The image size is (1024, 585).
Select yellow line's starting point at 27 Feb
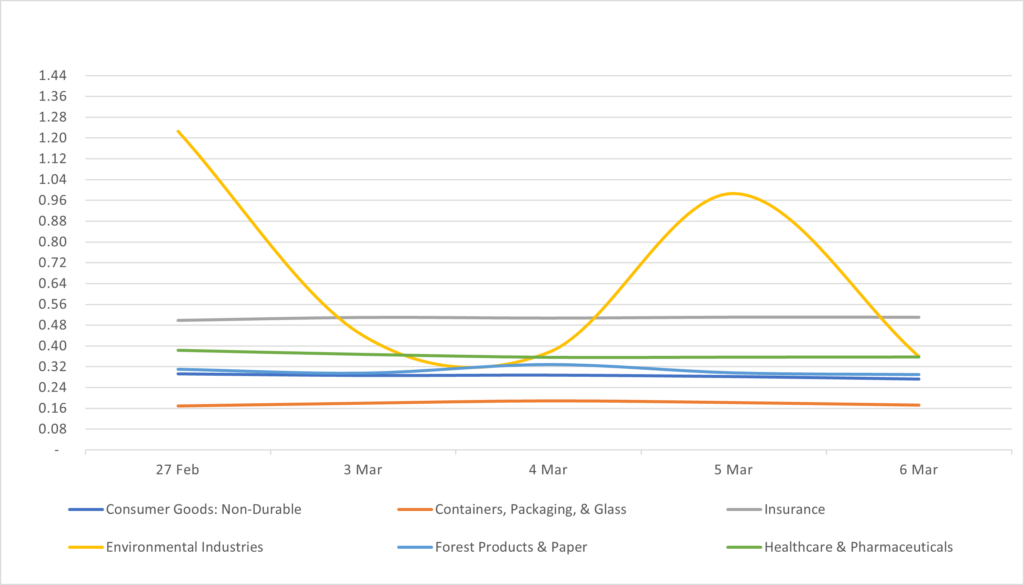click(x=178, y=131)
